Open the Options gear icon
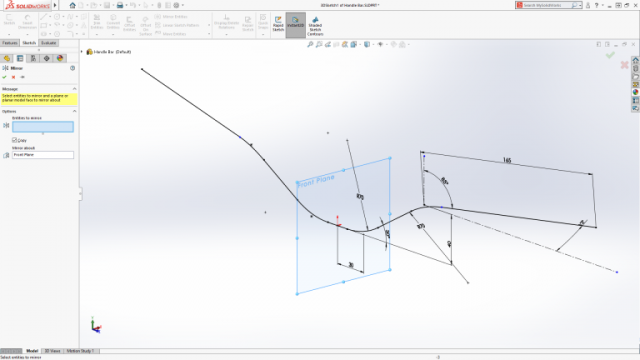Screen dimensions: 640x360 (x=176, y=5)
